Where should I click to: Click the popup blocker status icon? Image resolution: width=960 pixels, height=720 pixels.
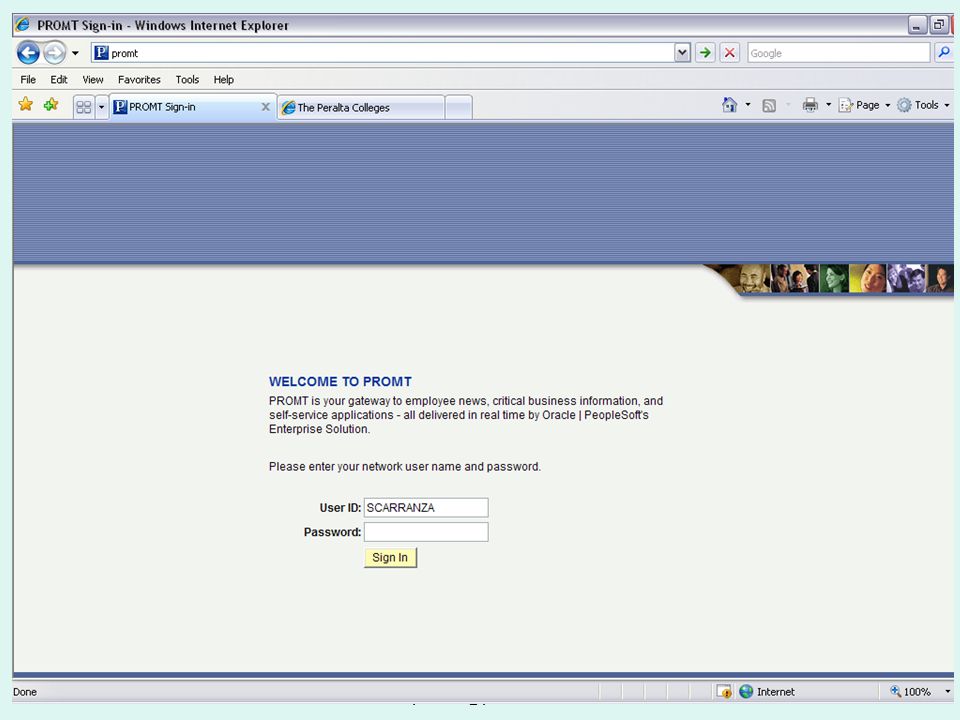[724, 692]
